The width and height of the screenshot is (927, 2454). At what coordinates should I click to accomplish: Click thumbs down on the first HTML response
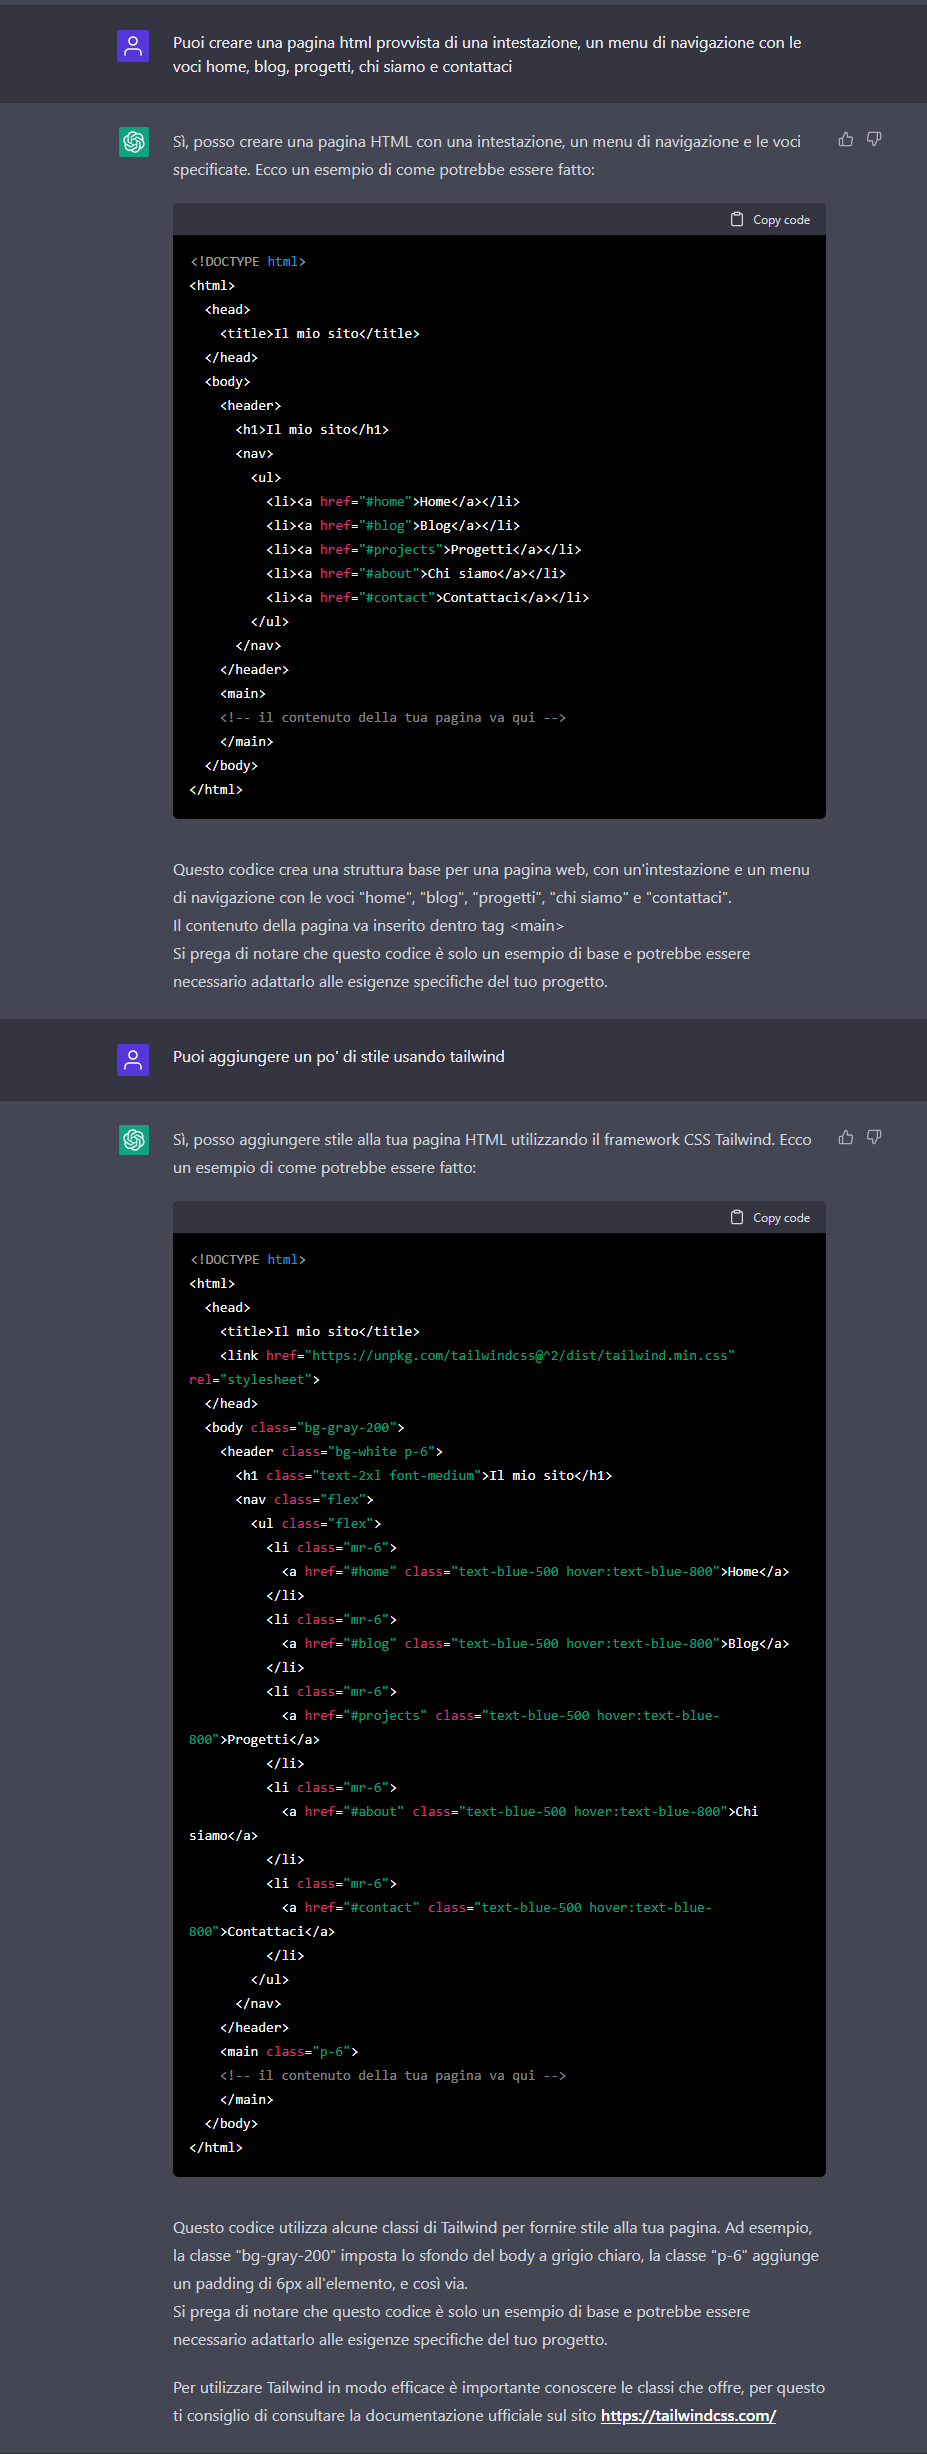click(874, 139)
